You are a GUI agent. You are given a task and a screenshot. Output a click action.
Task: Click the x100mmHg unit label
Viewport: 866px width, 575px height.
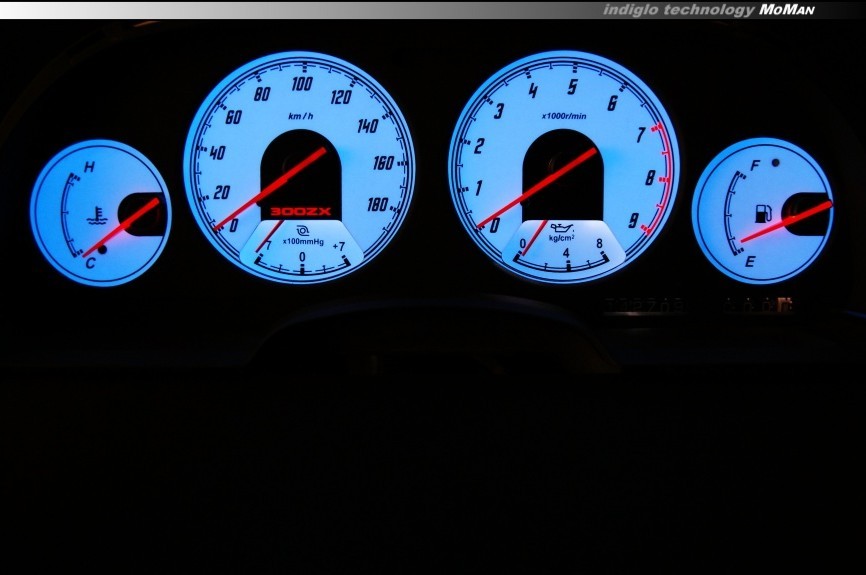click(x=303, y=241)
